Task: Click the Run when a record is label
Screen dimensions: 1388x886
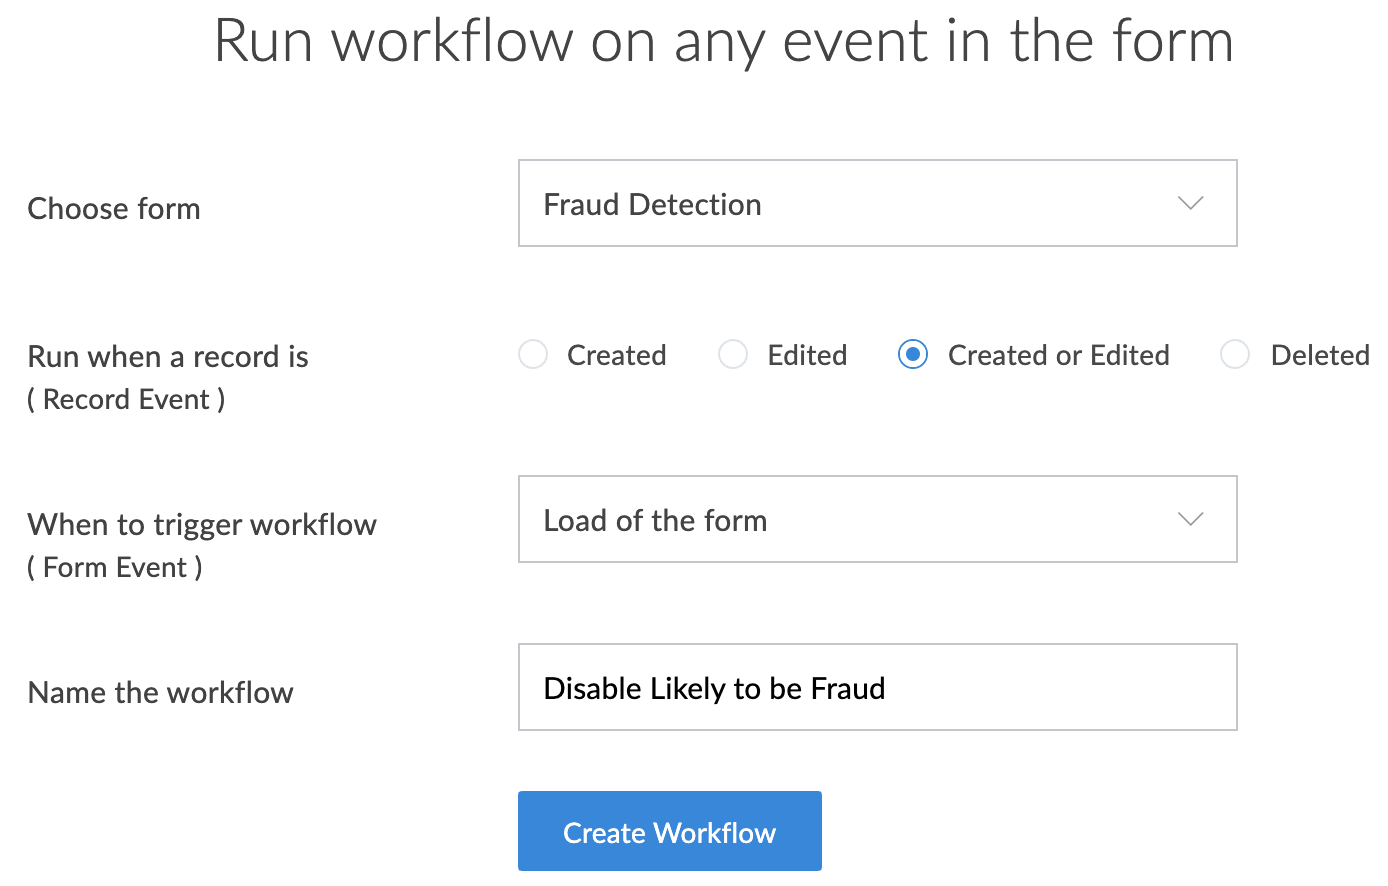Action: (168, 357)
